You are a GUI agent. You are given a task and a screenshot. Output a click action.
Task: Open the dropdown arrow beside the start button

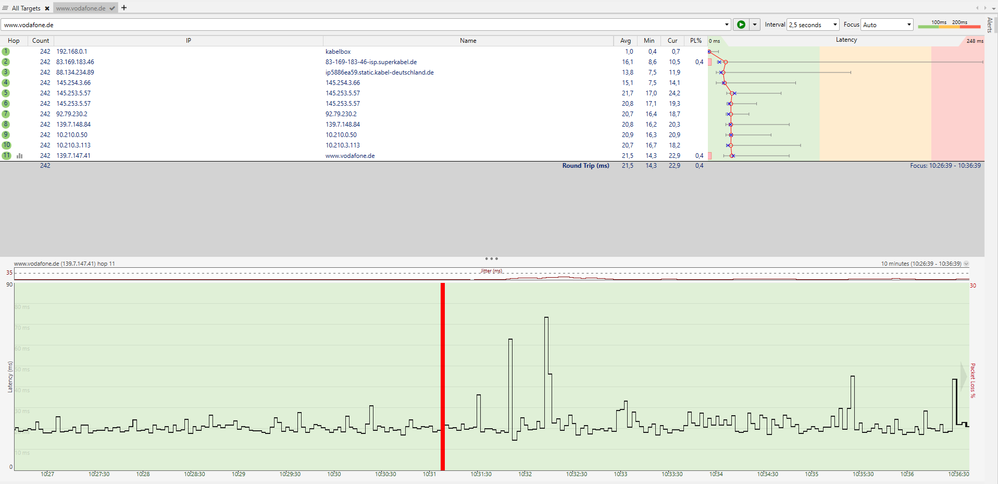[x=755, y=24]
